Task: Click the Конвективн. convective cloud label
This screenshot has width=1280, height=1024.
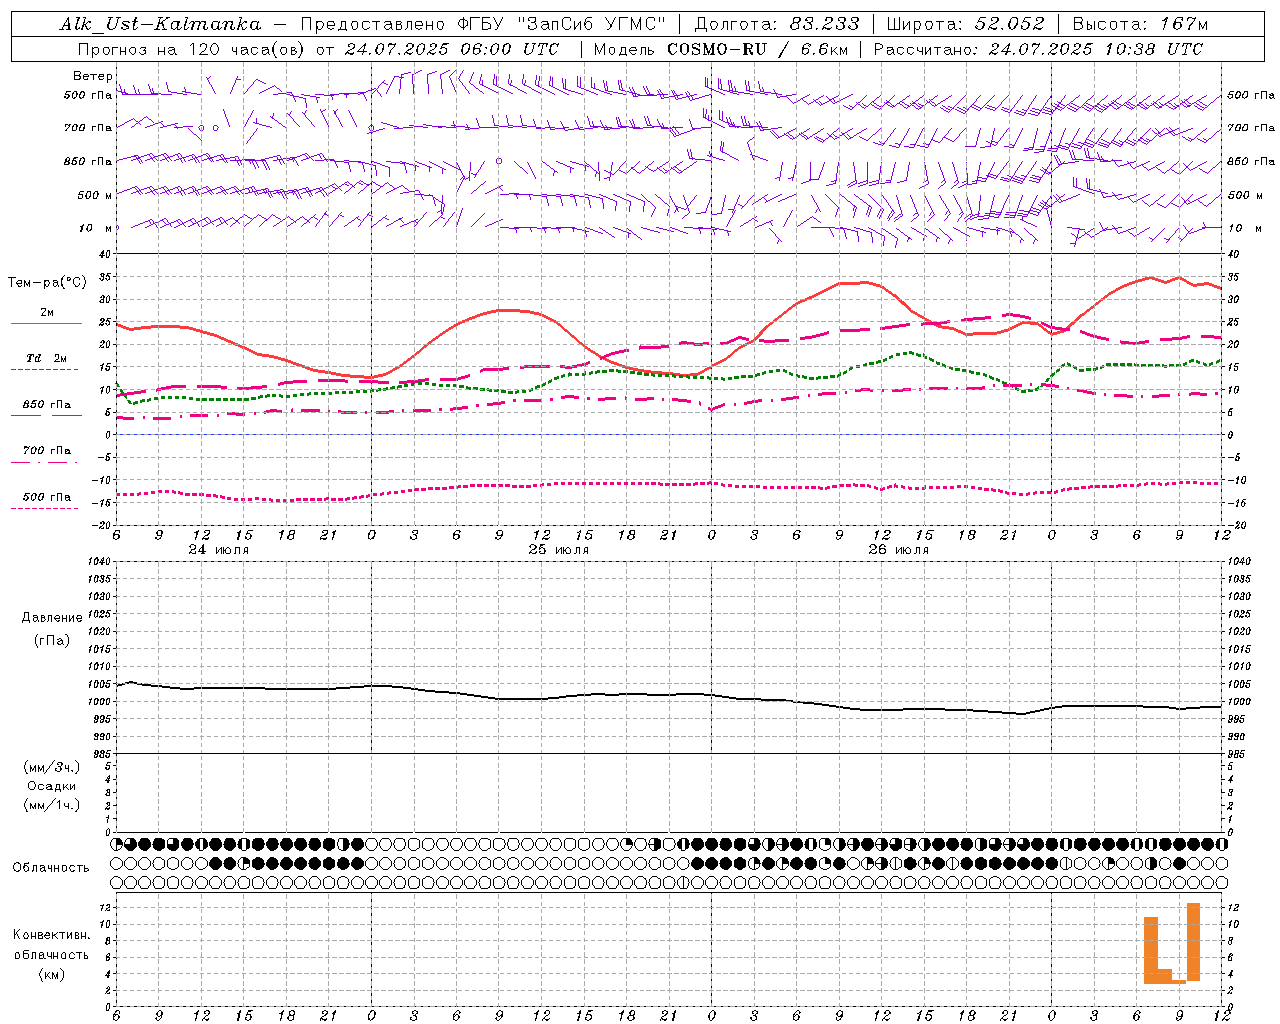Action: point(51,935)
